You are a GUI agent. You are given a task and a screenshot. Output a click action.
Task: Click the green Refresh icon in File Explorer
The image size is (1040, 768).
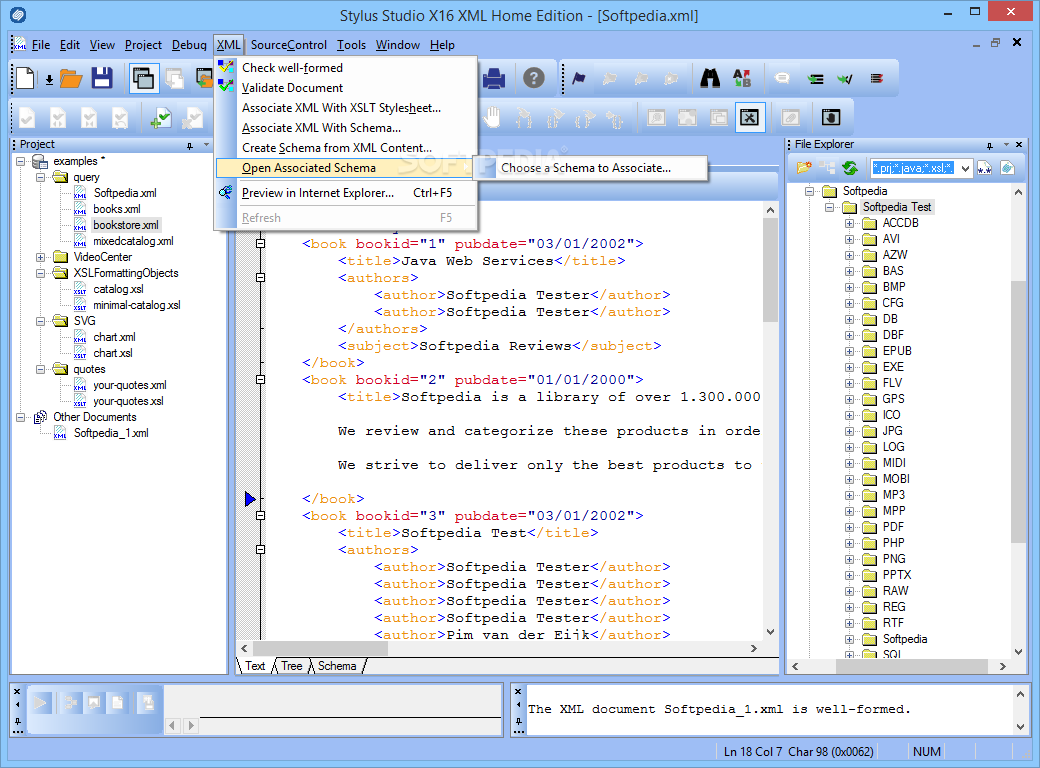point(850,168)
